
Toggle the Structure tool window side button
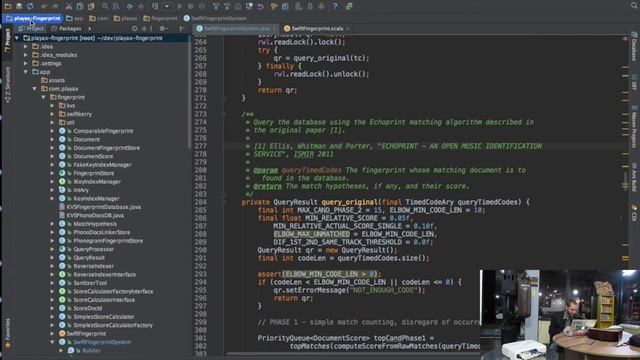pos(7,85)
